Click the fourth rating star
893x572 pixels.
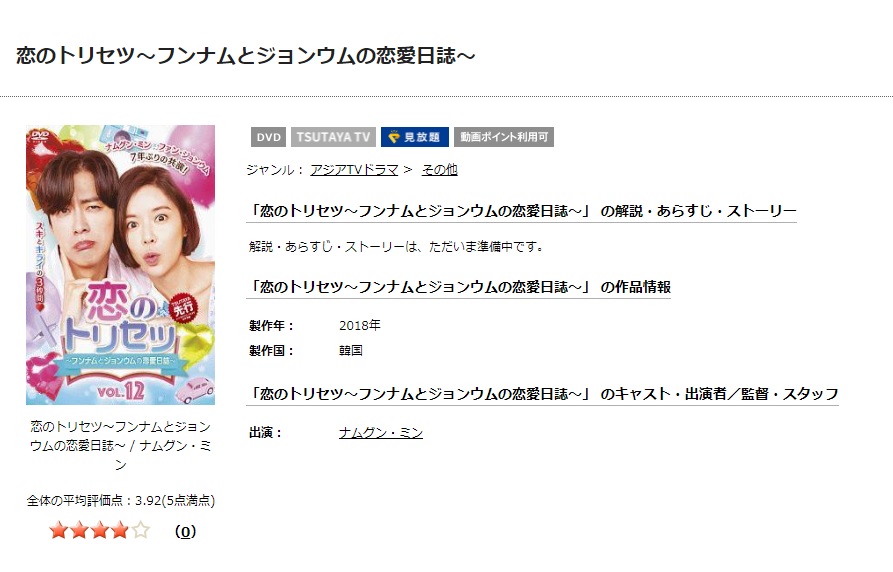click(120, 531)
